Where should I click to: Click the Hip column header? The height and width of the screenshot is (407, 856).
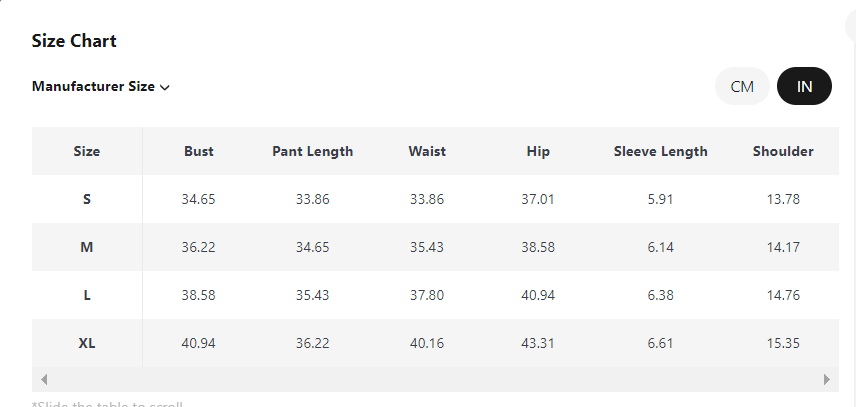(x=538, y=152)
